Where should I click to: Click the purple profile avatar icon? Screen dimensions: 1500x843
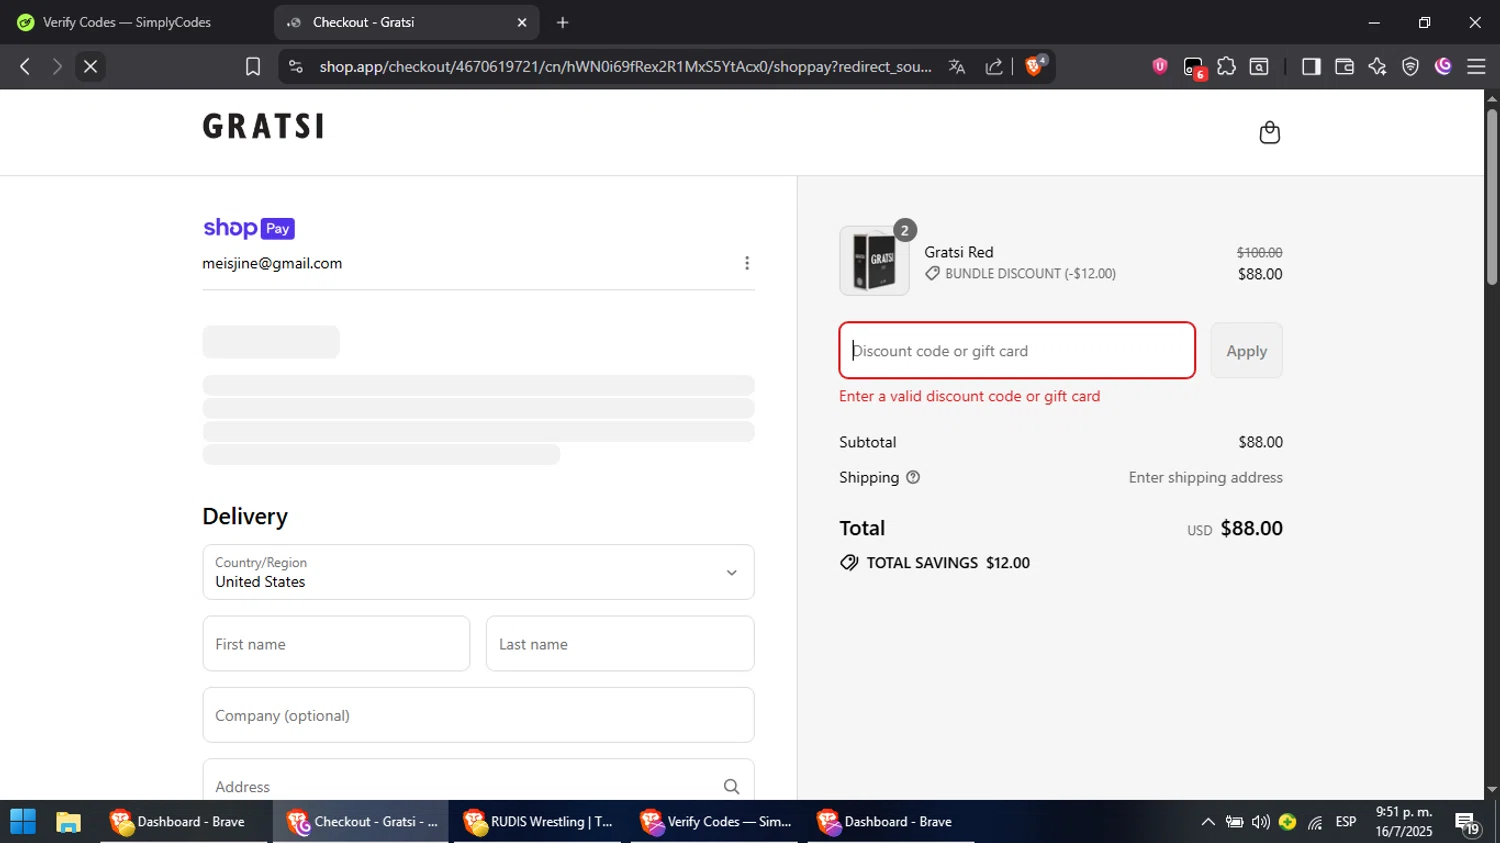(1443, 66)
